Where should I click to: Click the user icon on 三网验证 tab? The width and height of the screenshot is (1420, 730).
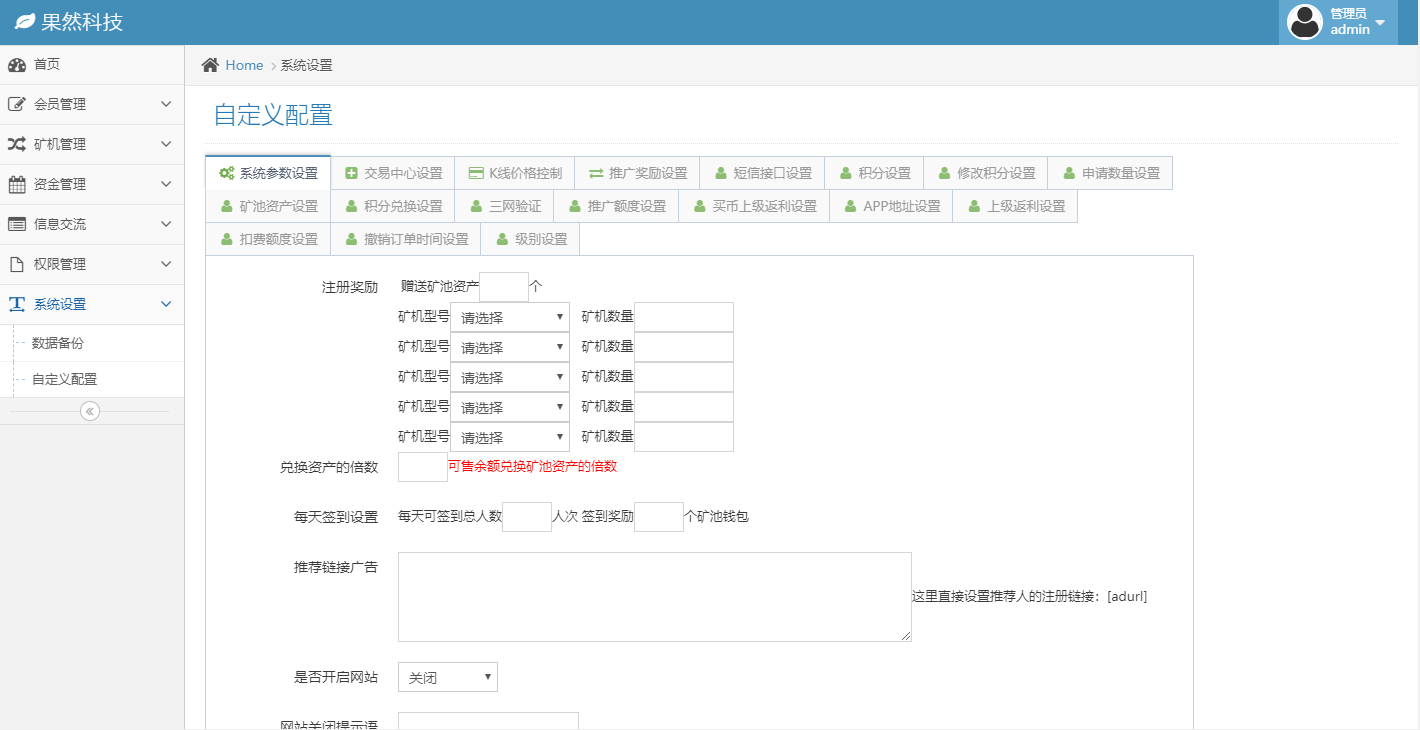(476, 206)
